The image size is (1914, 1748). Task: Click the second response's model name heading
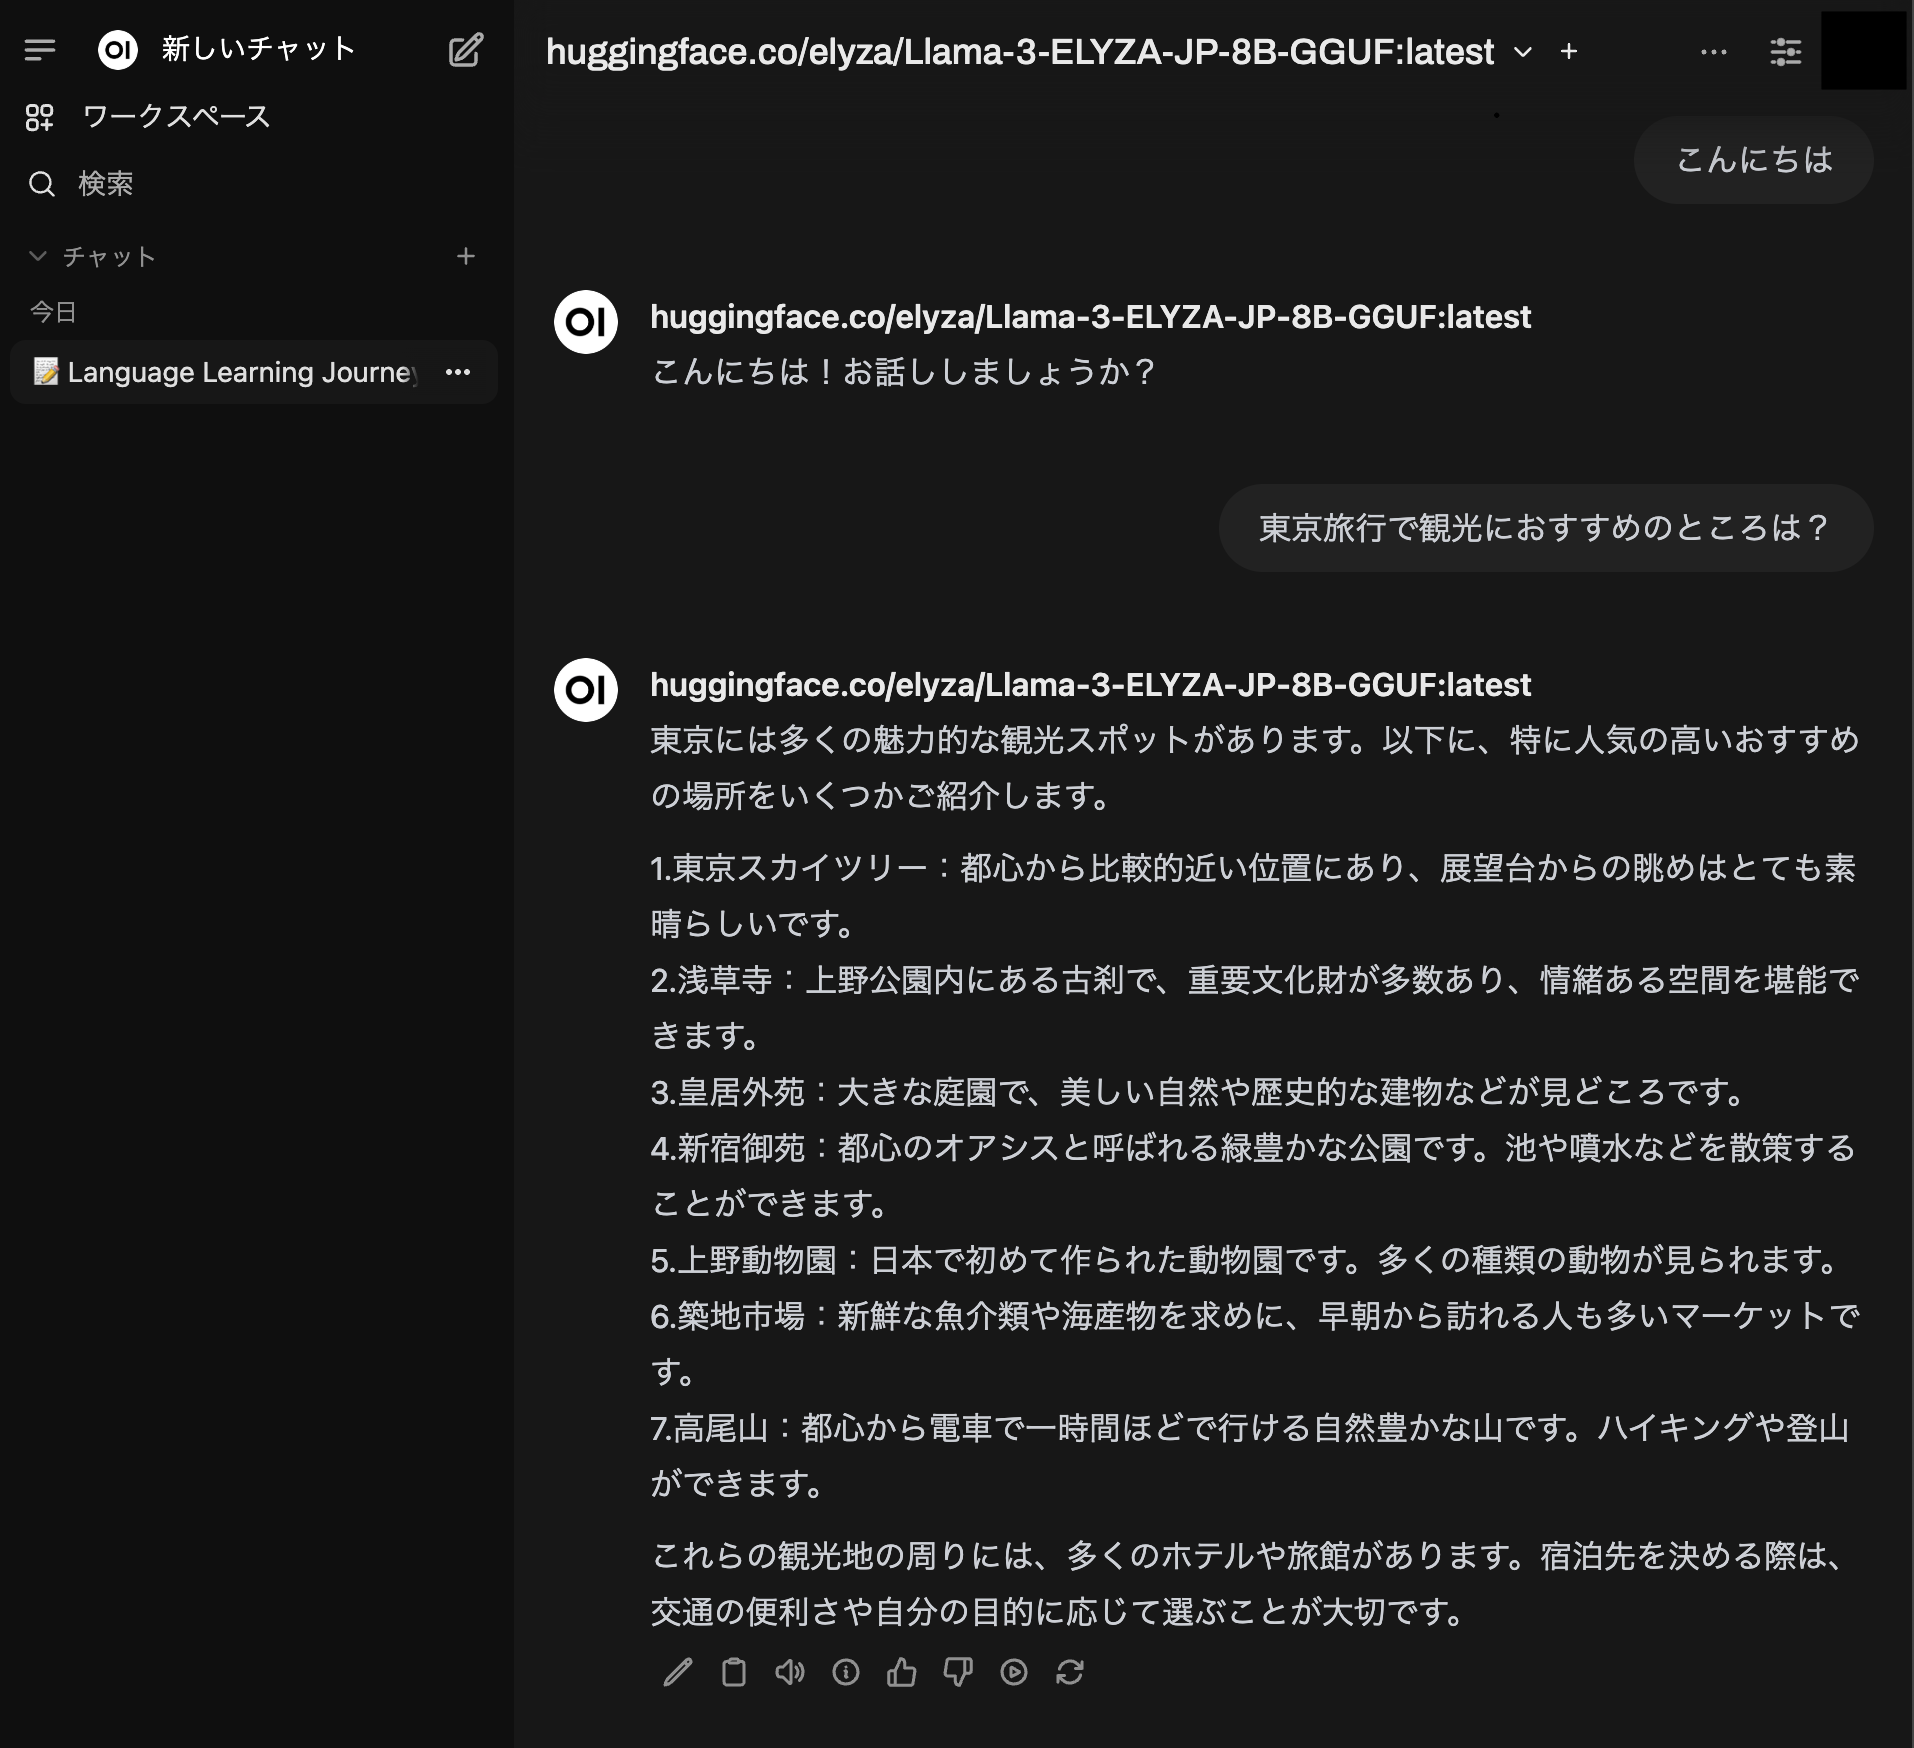click(x=1091, y=685)
